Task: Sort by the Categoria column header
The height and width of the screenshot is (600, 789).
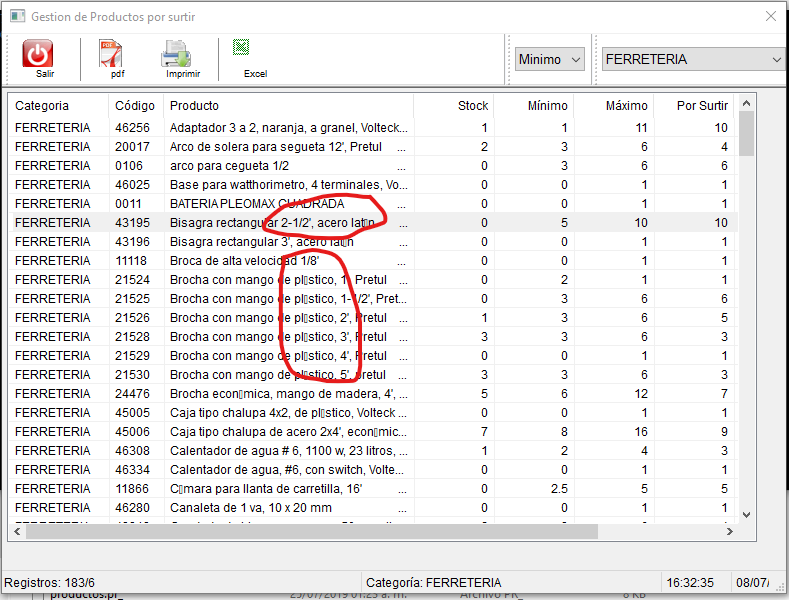Action: pyautogui.click(x=43, y=105)
